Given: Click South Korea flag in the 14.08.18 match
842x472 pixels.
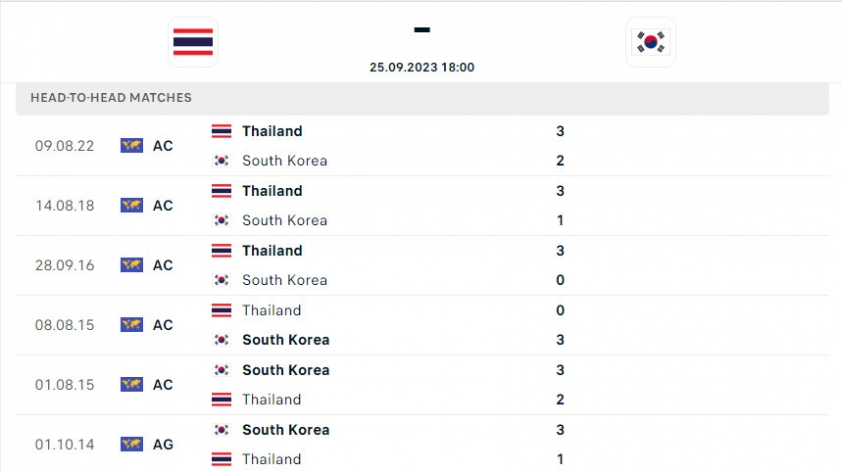Looking at the screenshot, I should tap(221, 220).
